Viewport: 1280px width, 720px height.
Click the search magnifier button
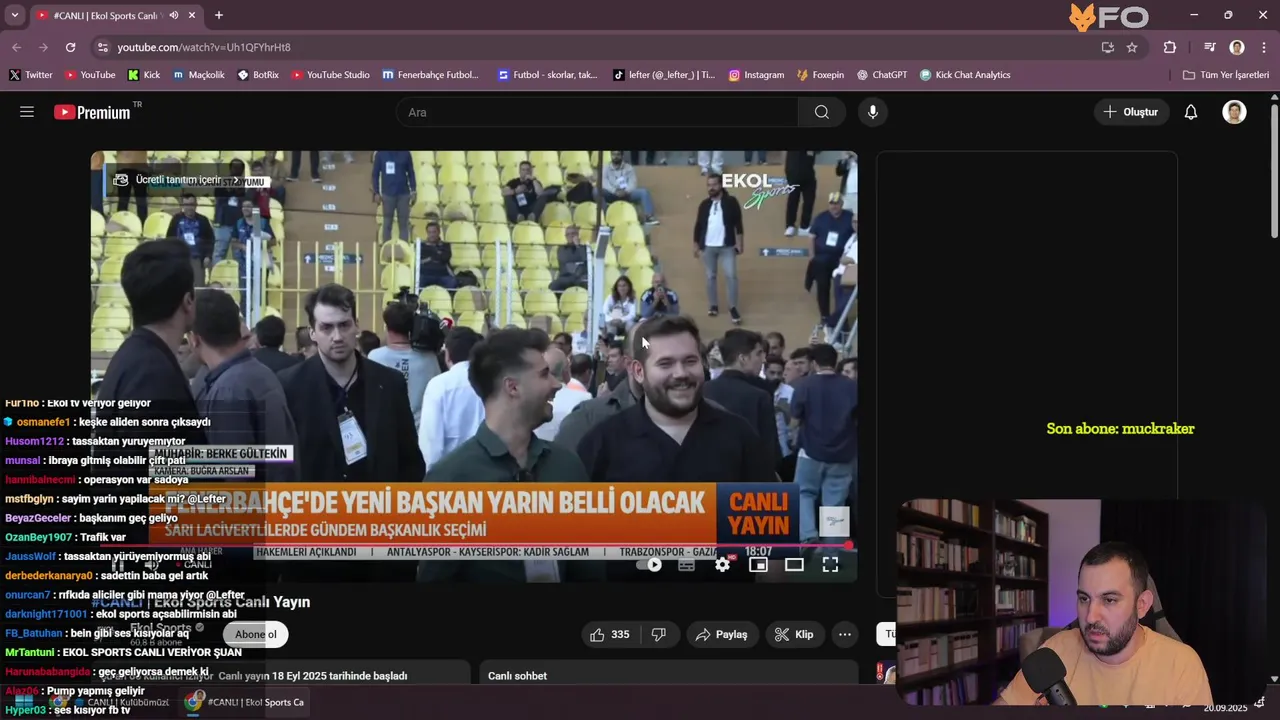822,112
